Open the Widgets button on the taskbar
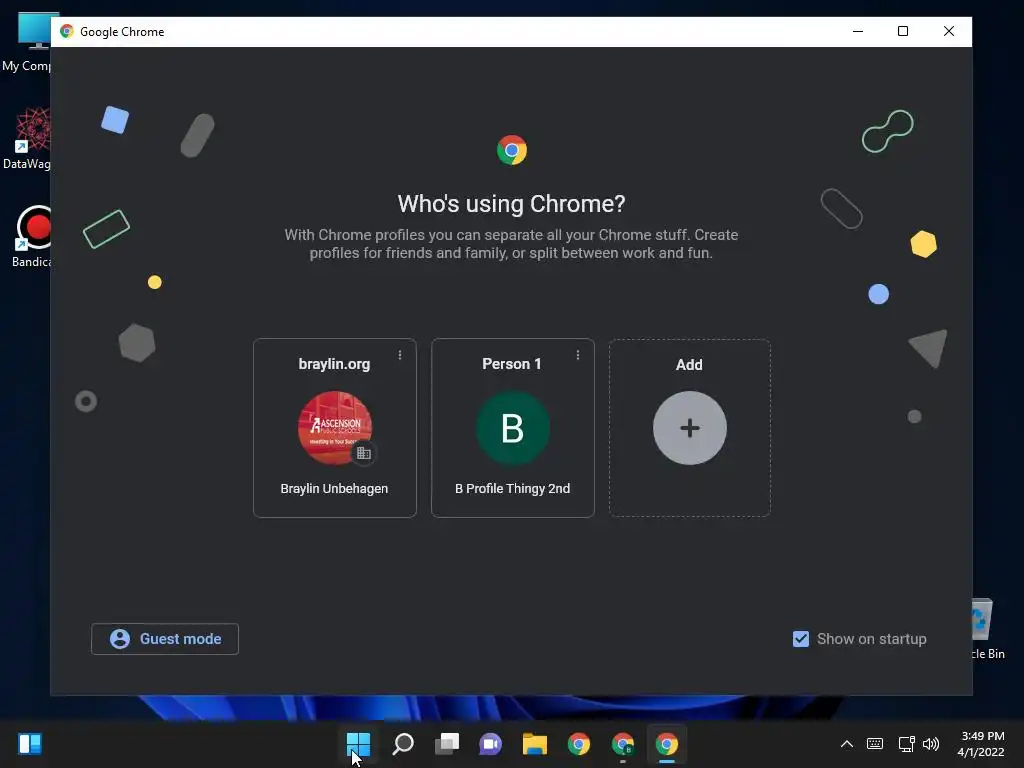Image resolution: width=1024 pixels, height=768 pixels. pyautogui.click(x=30, y=744)
